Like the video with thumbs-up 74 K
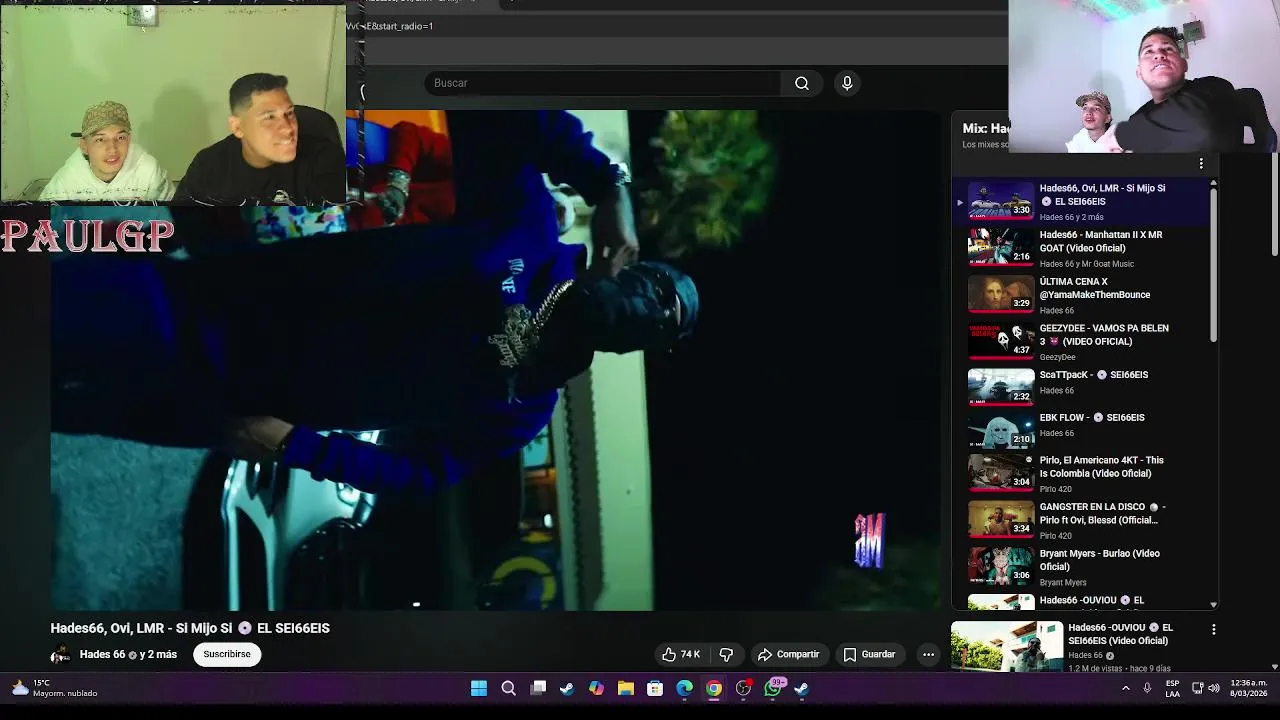 [x=681, y=654]
